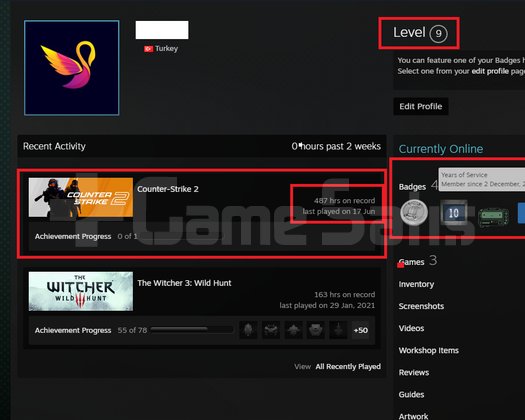Open fourth Witcher achievement icon
The height and width of the screenshot is (420, 525).
(316, 330)
